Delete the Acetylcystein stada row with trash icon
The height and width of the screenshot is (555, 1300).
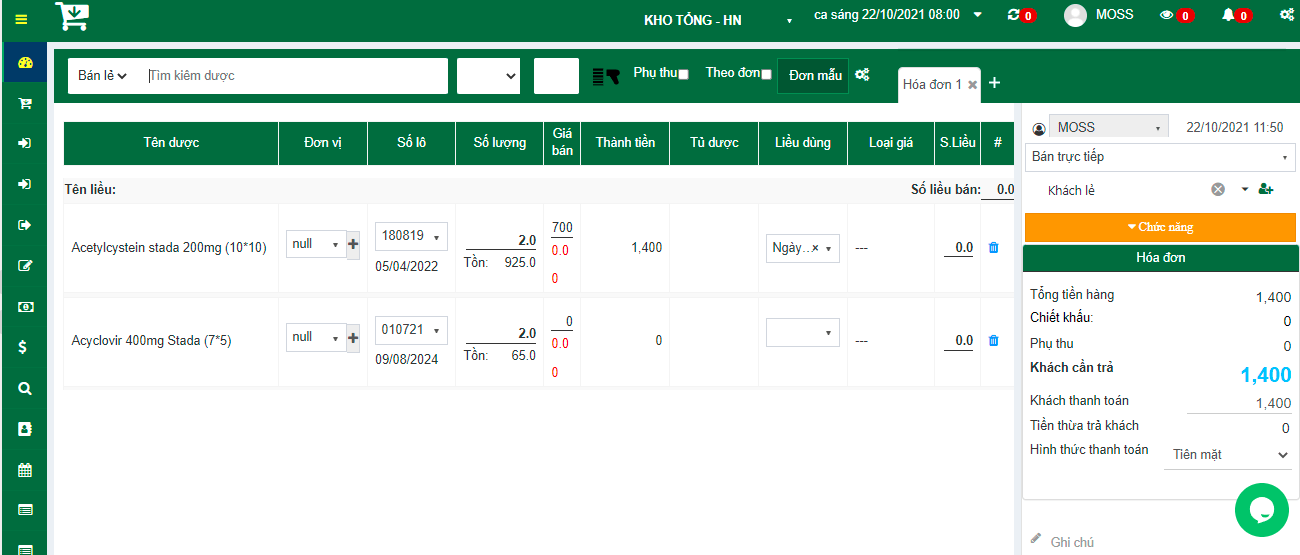[993, 247]
